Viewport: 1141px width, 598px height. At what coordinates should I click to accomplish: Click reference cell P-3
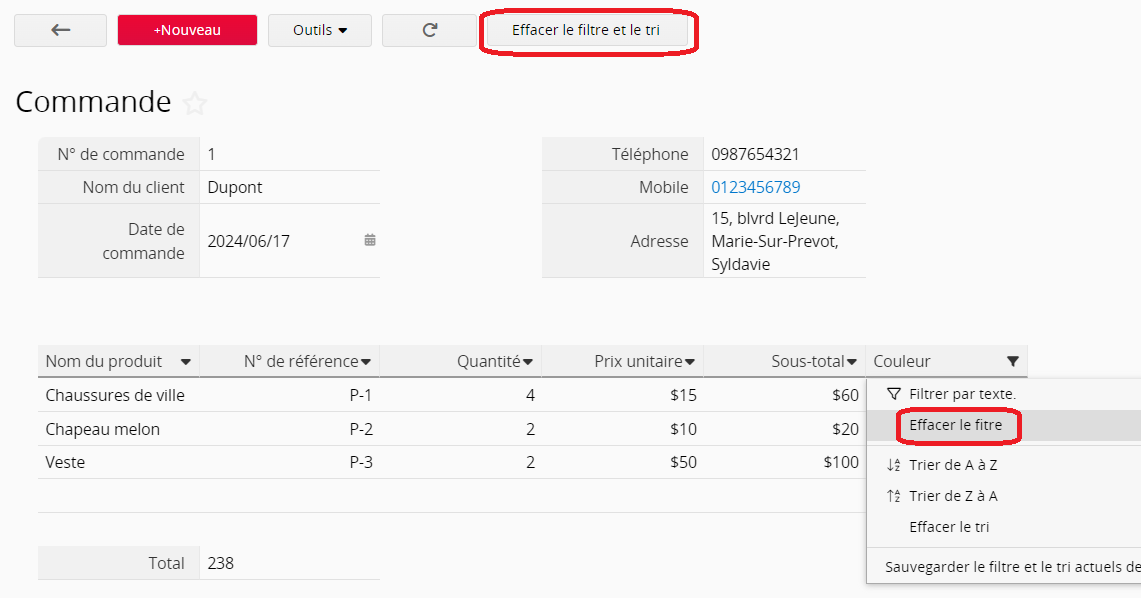[290, 462]
